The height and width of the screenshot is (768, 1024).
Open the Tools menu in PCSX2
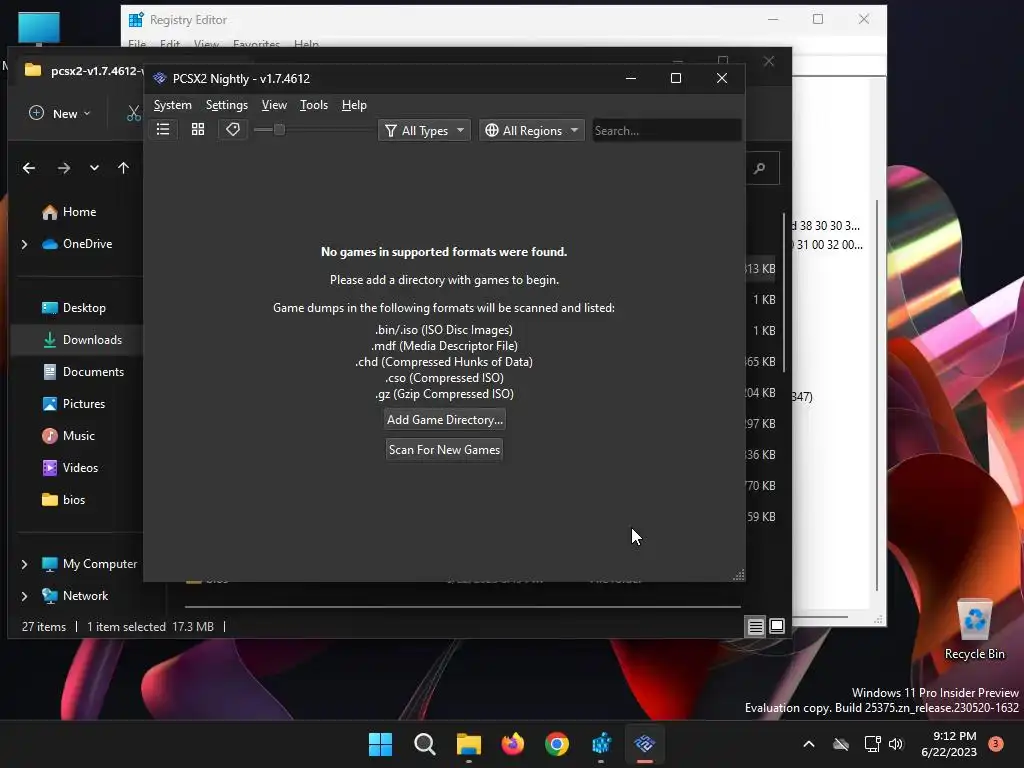pos(313,105)
